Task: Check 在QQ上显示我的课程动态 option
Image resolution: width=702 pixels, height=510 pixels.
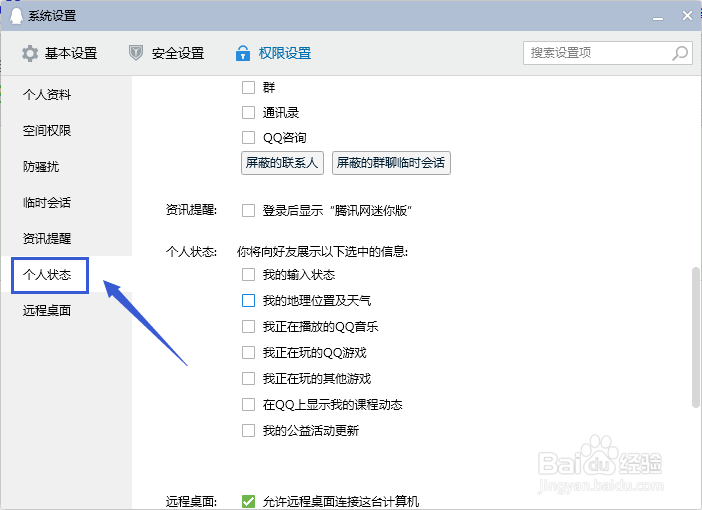Action: [248, 404]
